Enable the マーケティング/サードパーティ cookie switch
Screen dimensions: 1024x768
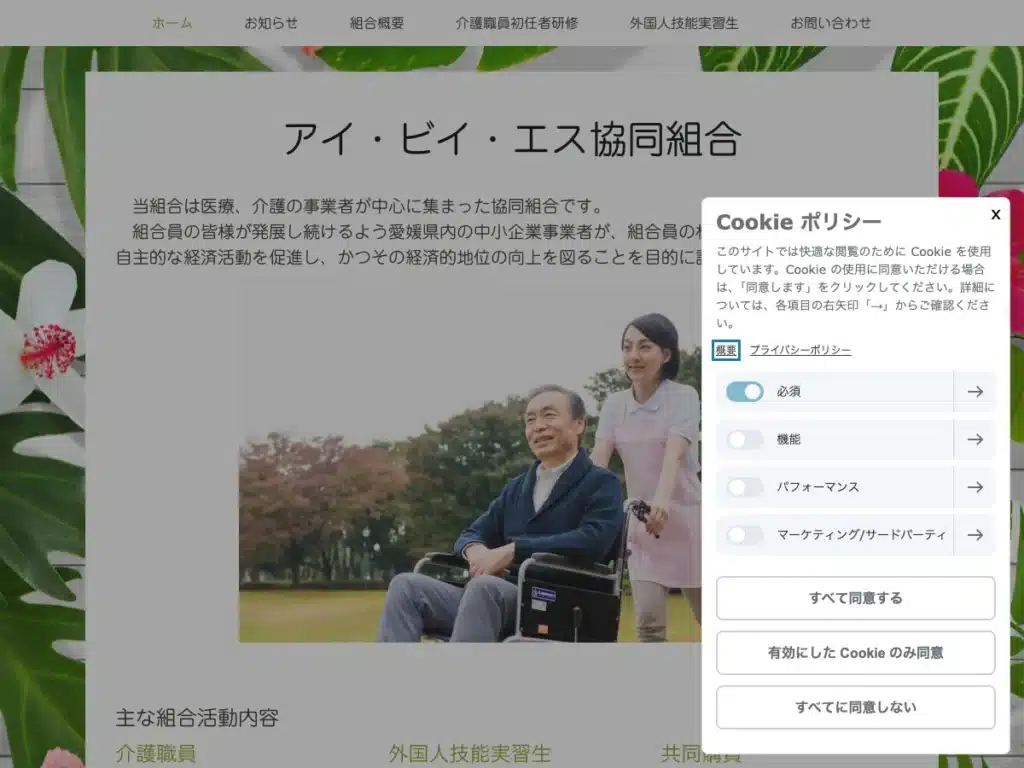coord(744,535)
